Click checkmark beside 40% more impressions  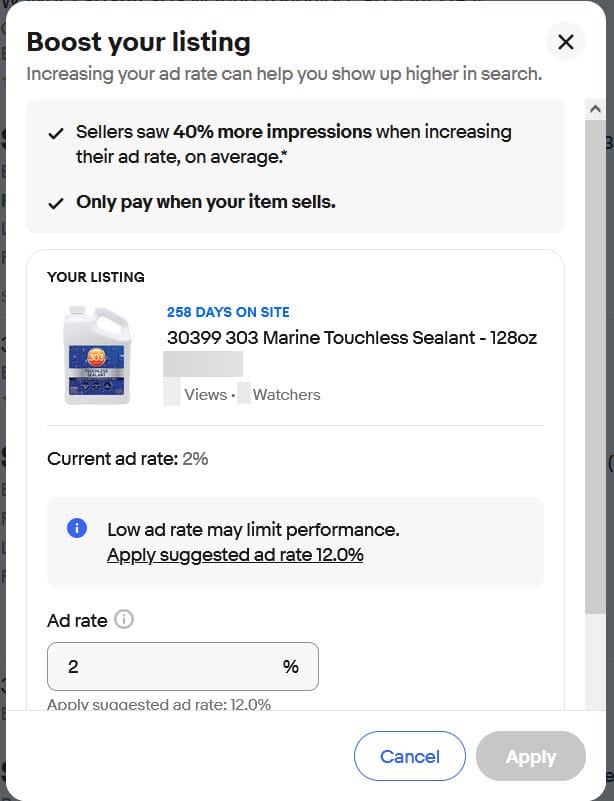tap(57, 133)
